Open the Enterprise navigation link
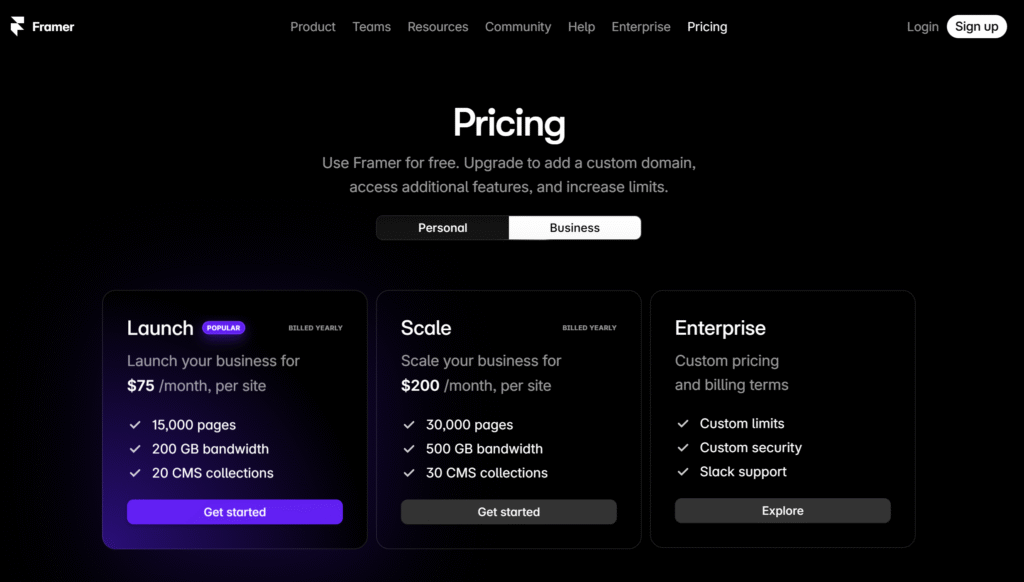The height and width of the screenshot is (582, 1024). (x=641, y=27)
